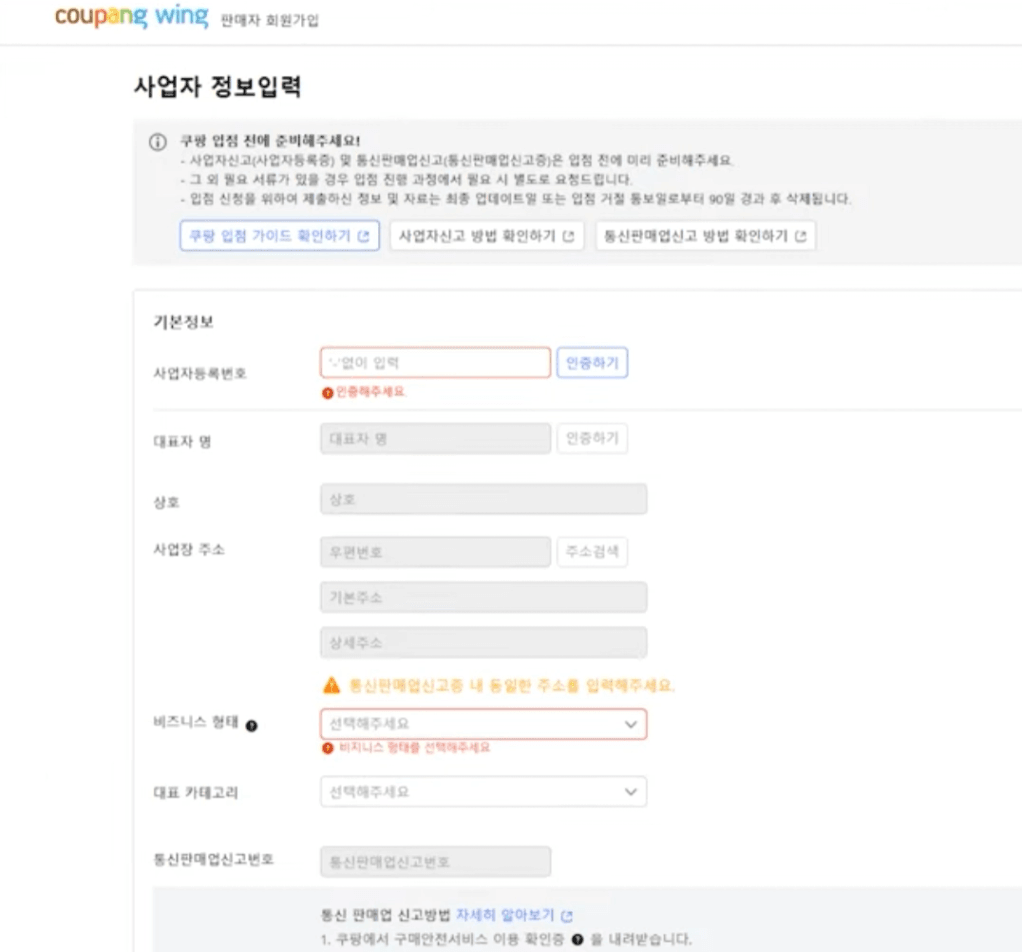Click external link icon beside 자세히 알아보기
Screen dimensions: 1022x952
pyautogui.click(x=567, y=915)
